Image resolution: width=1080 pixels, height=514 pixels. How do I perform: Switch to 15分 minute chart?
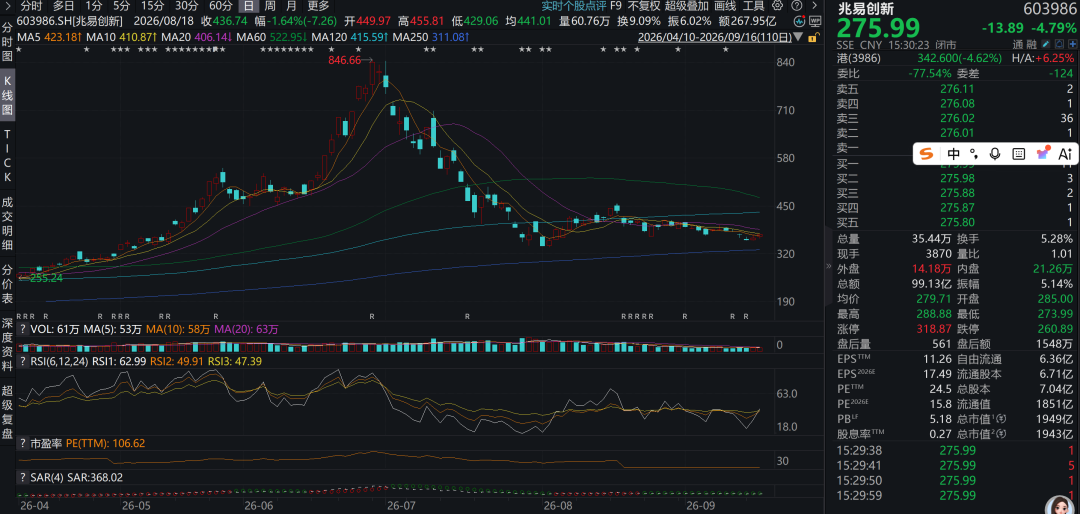pos(152,6)
